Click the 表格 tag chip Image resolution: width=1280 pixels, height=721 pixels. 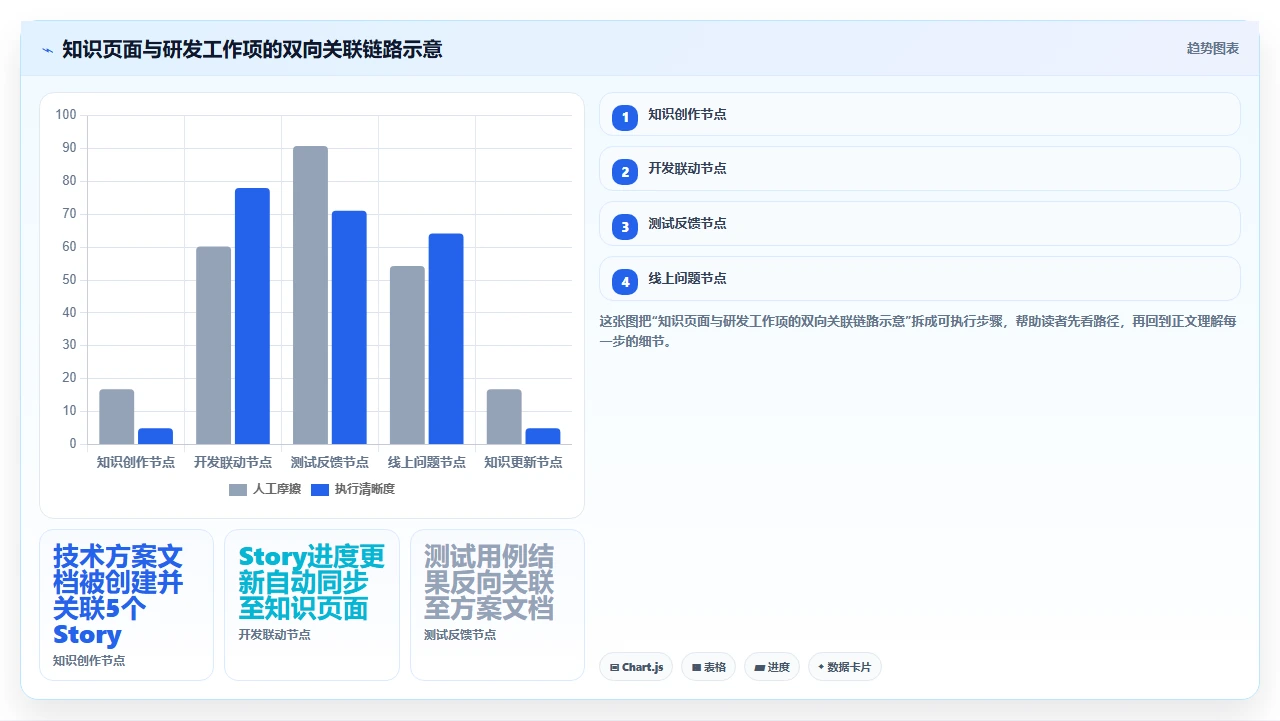(708, 667)
